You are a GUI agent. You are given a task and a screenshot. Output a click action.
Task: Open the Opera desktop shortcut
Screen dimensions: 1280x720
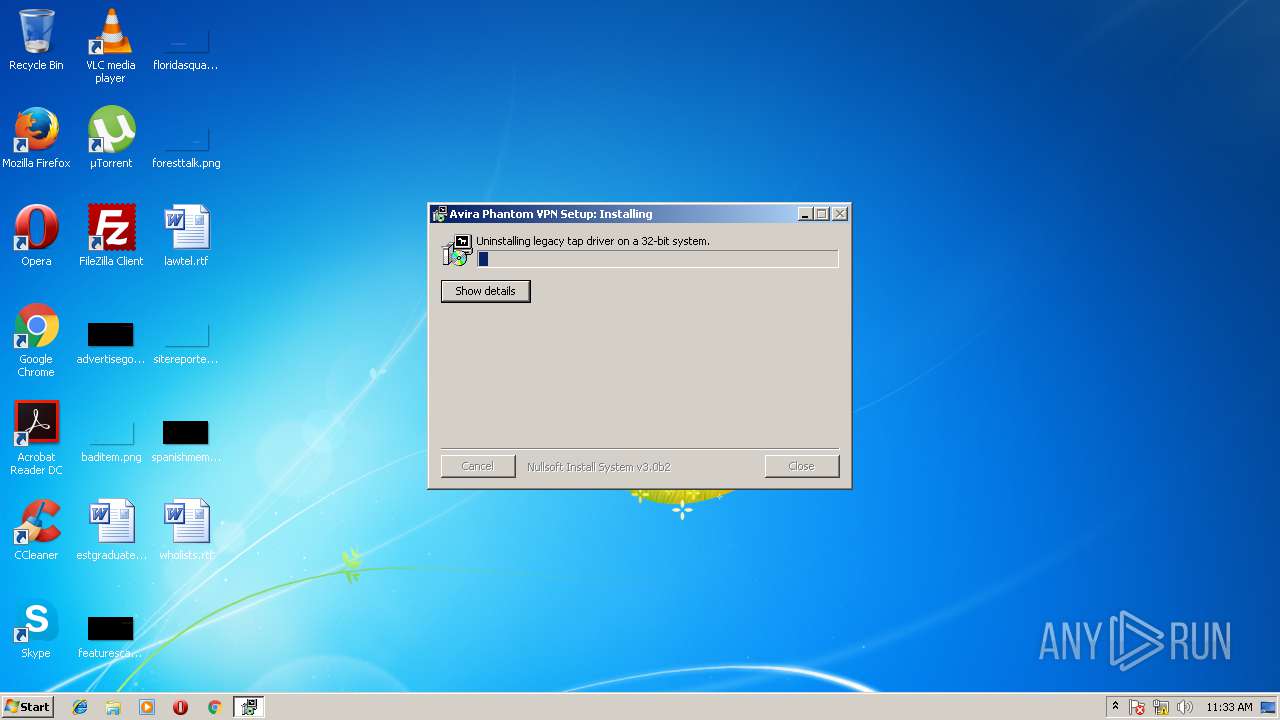[36, 236]
